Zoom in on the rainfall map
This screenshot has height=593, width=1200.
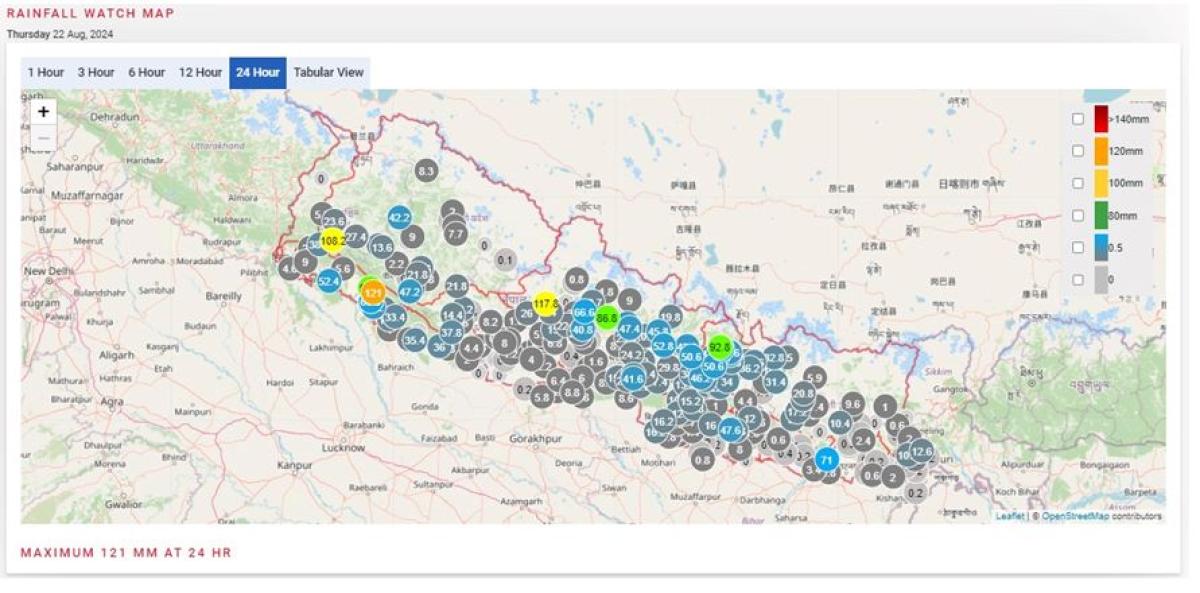(x=43, y=112)
